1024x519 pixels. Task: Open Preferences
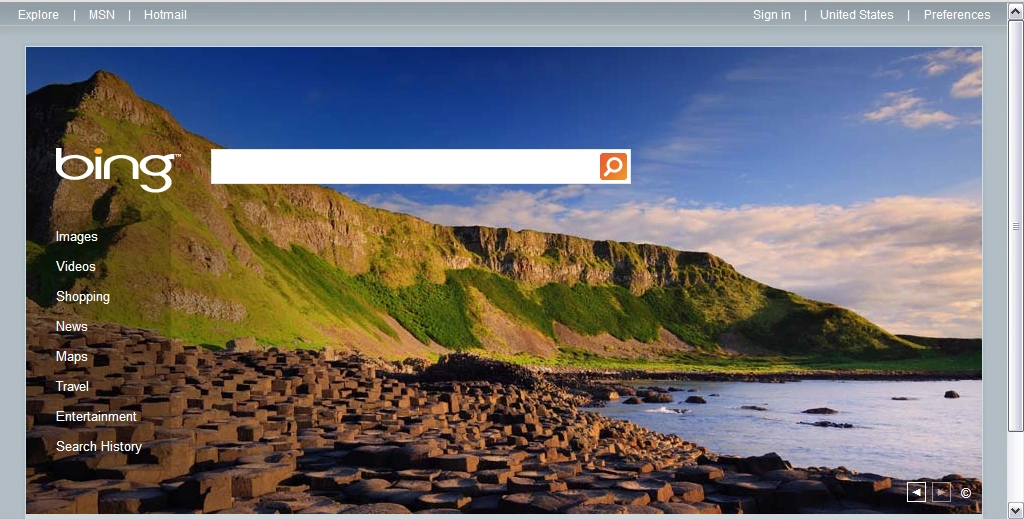tap(956, 15)
